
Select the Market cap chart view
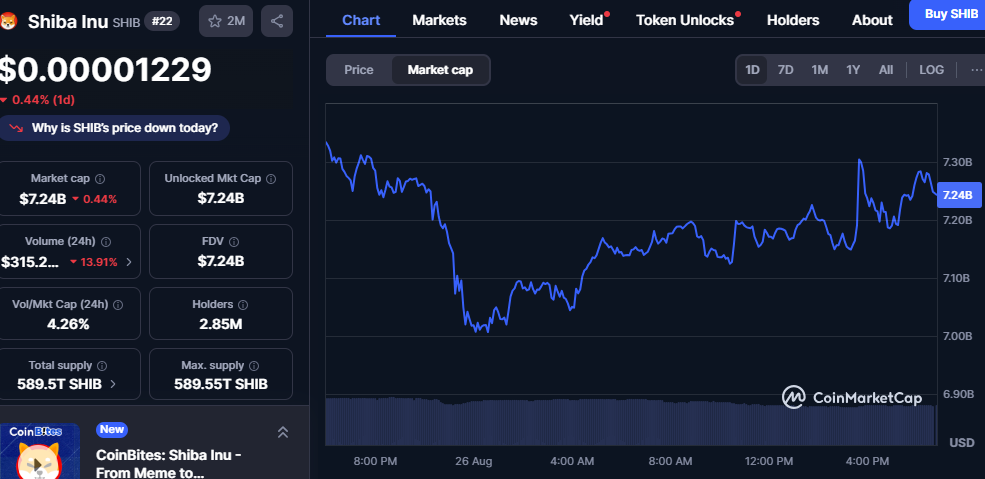pos(440,70)
